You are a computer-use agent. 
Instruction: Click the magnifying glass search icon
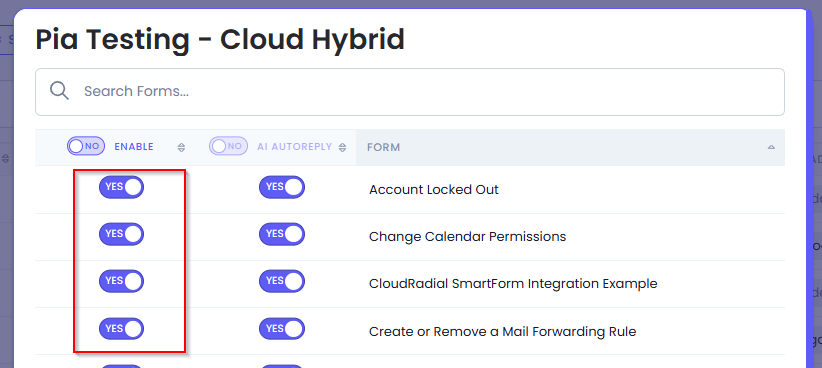tap(59, 91)
